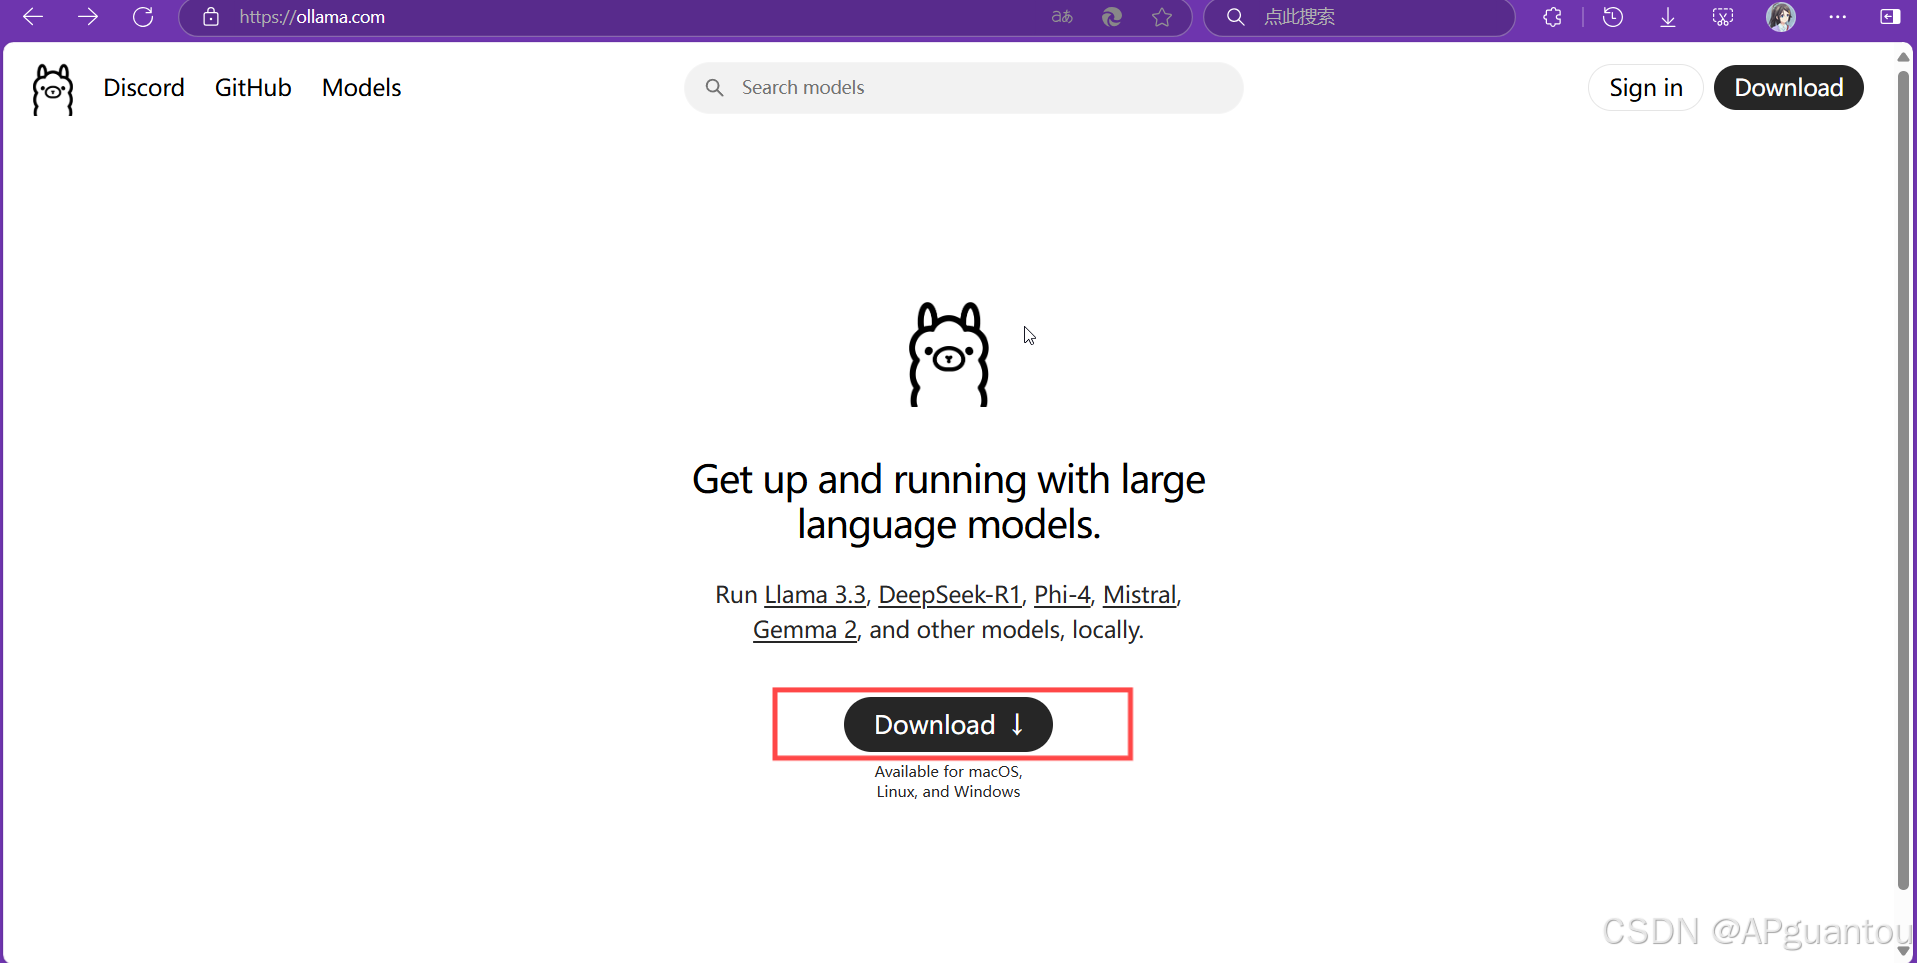Viewport: 1917px width, 963px height.
Task: Go forward with the browser arrow
Action: (88, 17)
